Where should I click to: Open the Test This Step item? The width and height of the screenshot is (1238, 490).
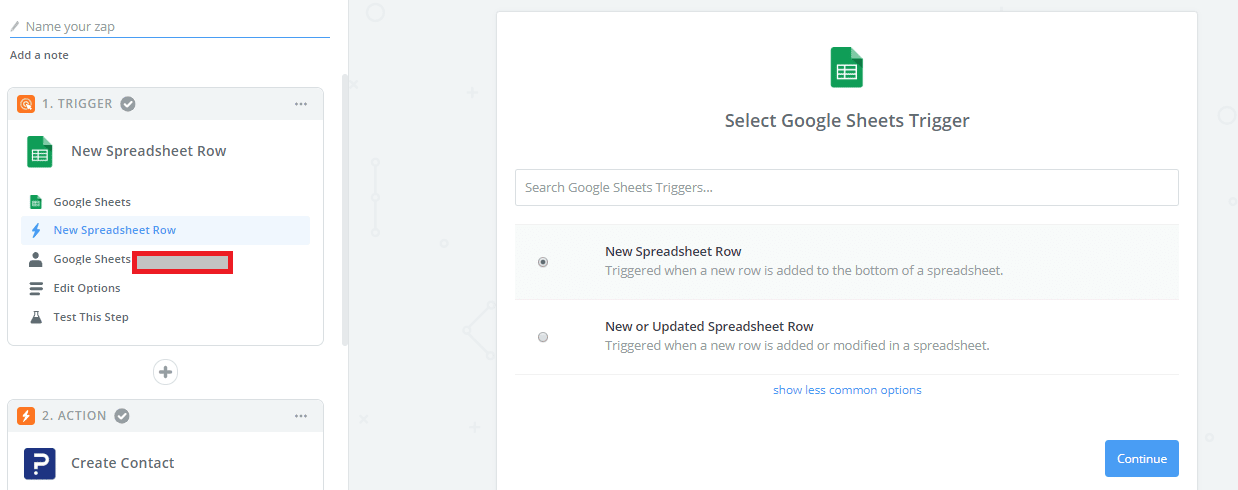tap(91, 317)
